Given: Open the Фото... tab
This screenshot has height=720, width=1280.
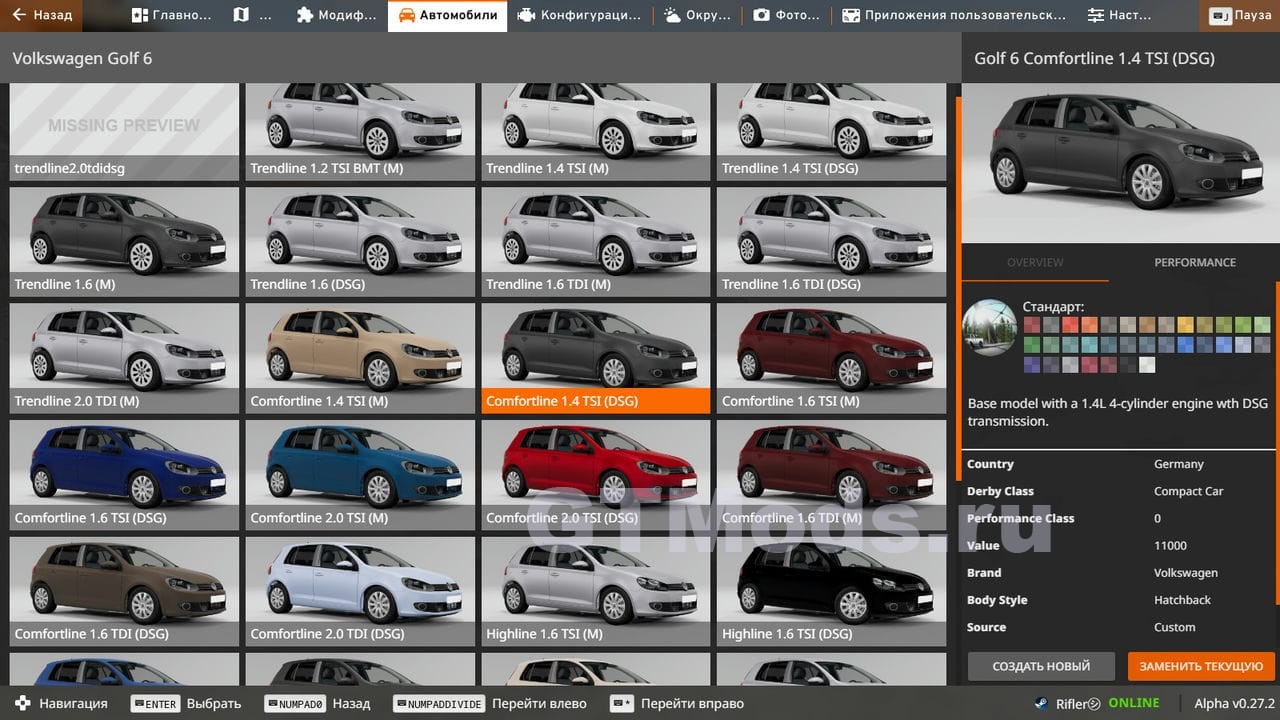Looking at the screenshot, I should pos(788,15).
